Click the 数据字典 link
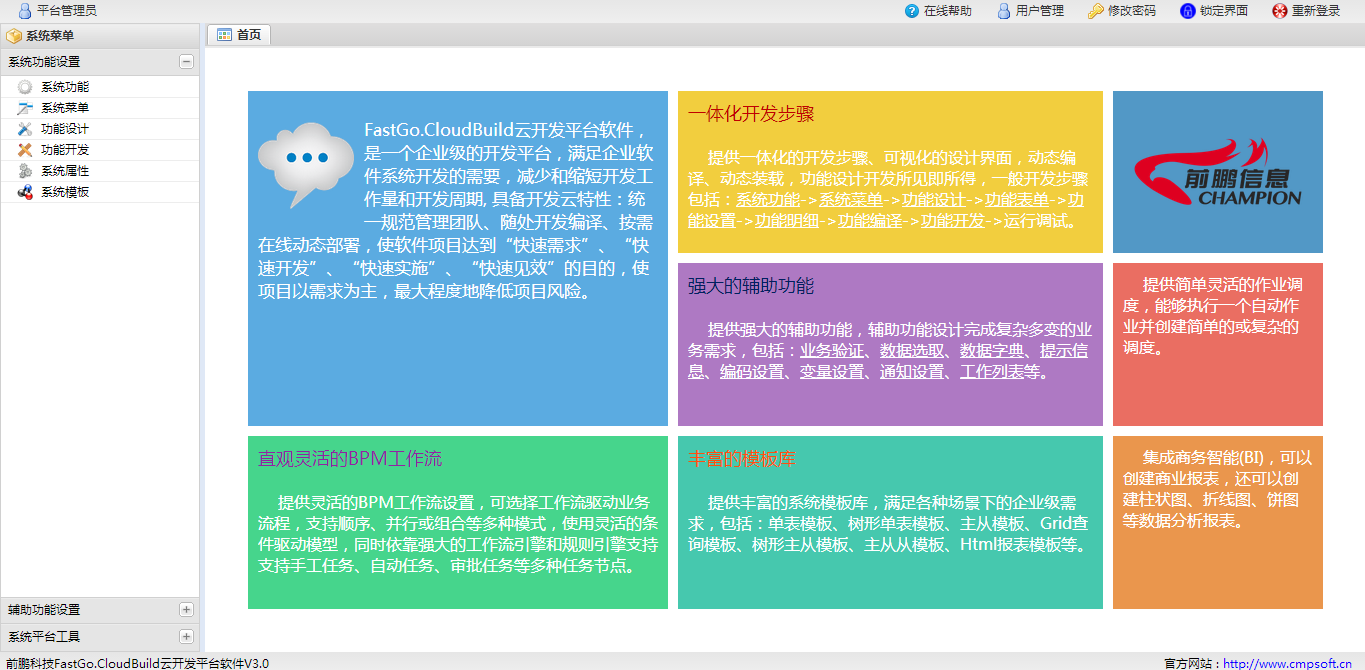 [992, 351]
